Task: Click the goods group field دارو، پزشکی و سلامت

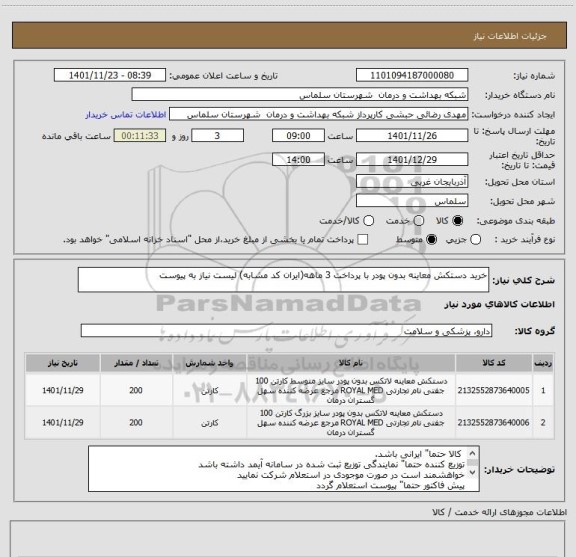Action: click(286, 331)
